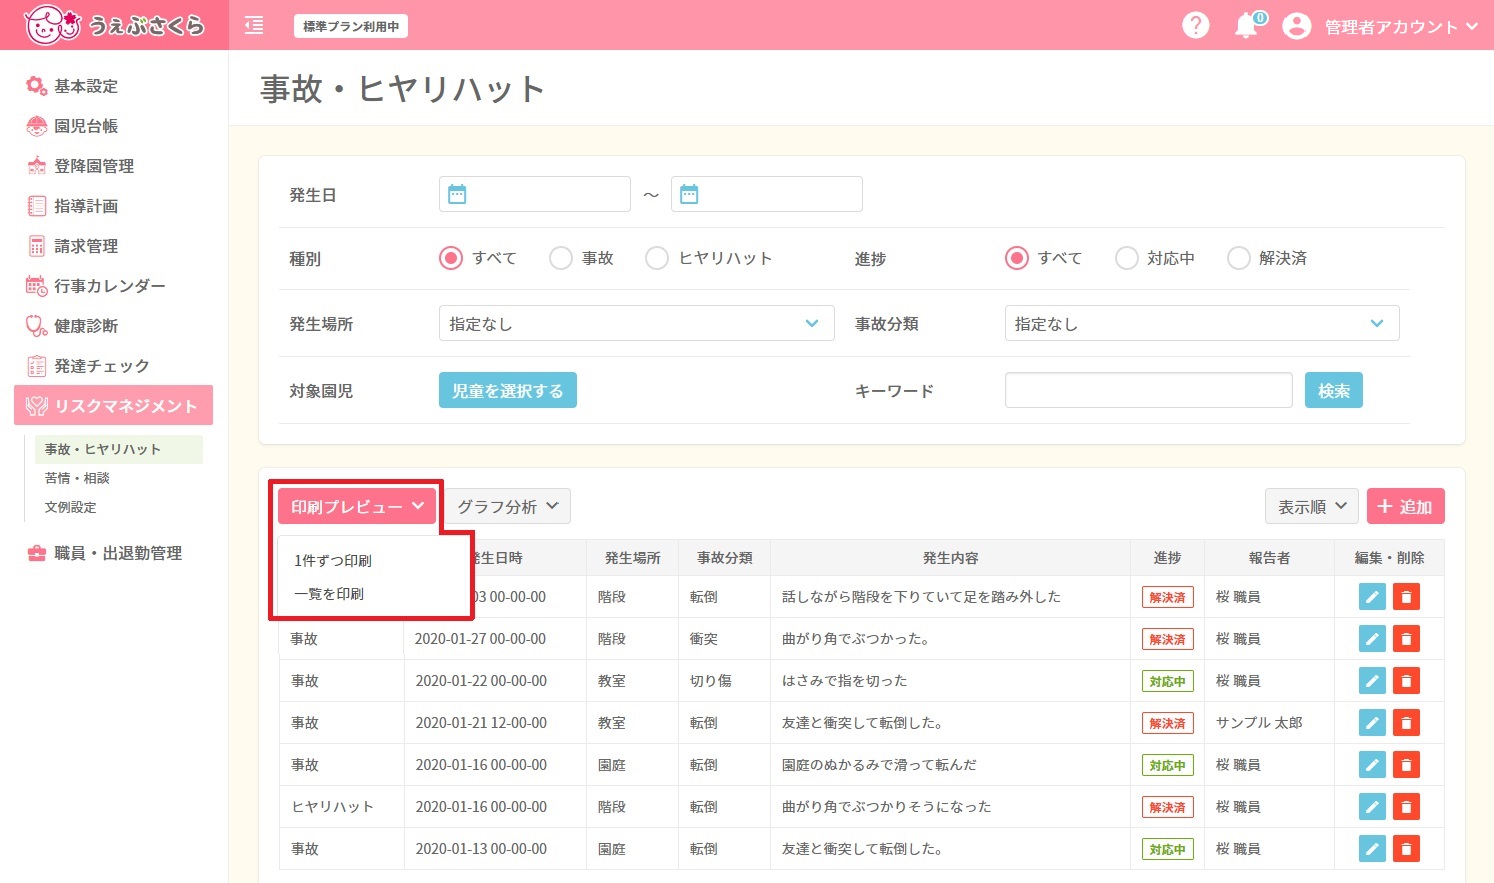The height and width of the screenshot is (883, 1494).
Task: Select すべて for 種別
Action: point(451,258)
